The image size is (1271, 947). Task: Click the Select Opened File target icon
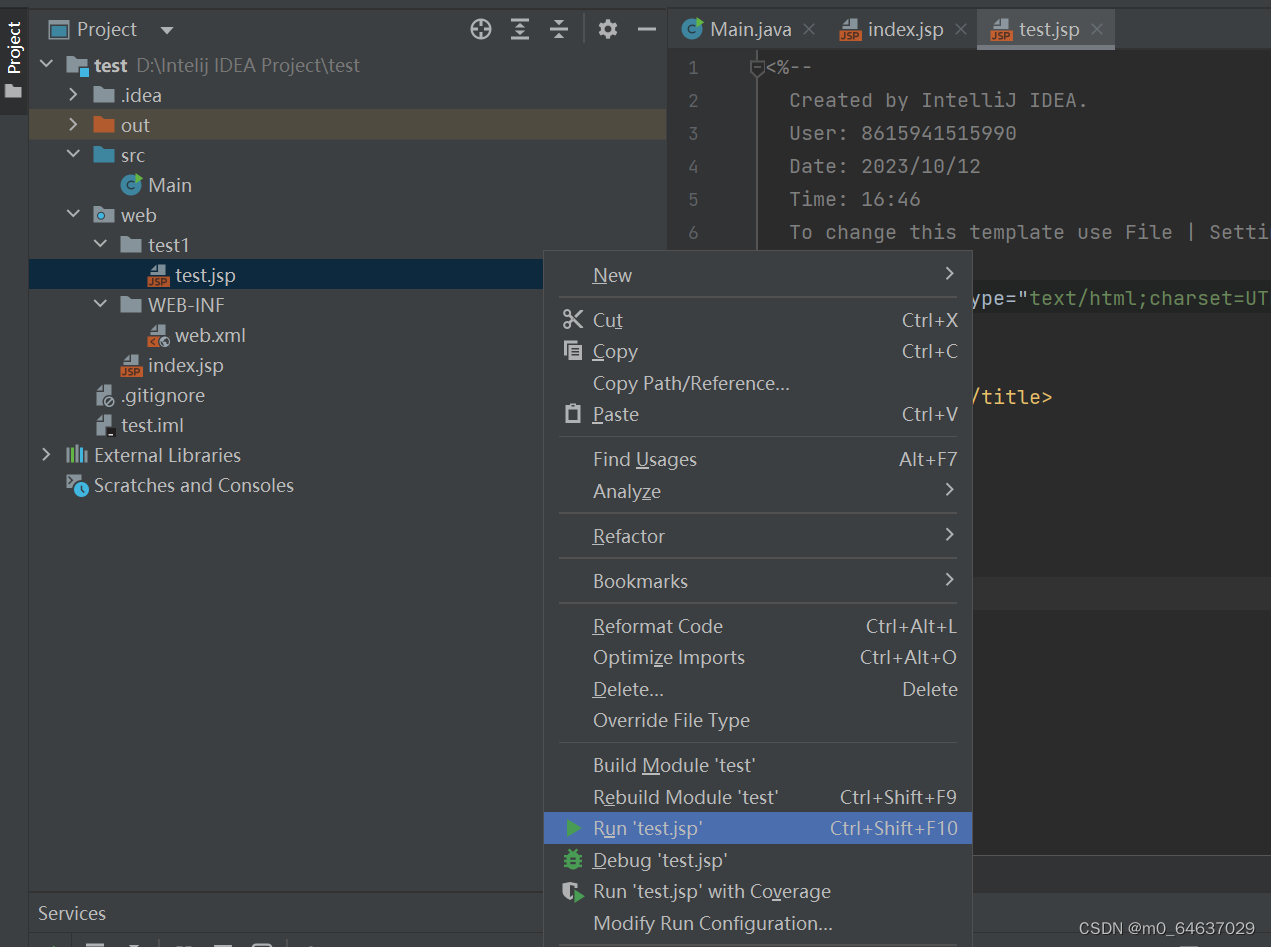tap(481, 30)
